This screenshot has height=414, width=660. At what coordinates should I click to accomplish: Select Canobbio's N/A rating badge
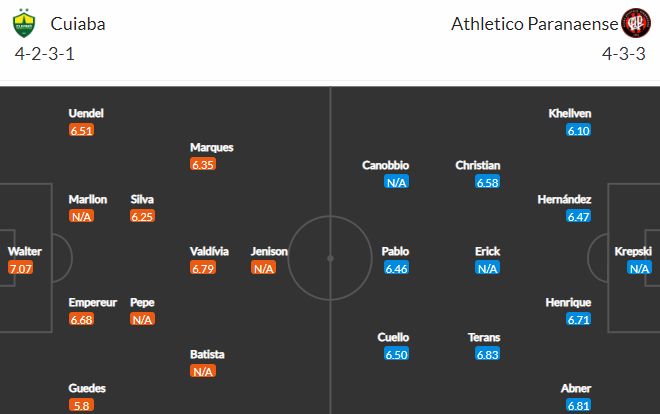[396, 182]
